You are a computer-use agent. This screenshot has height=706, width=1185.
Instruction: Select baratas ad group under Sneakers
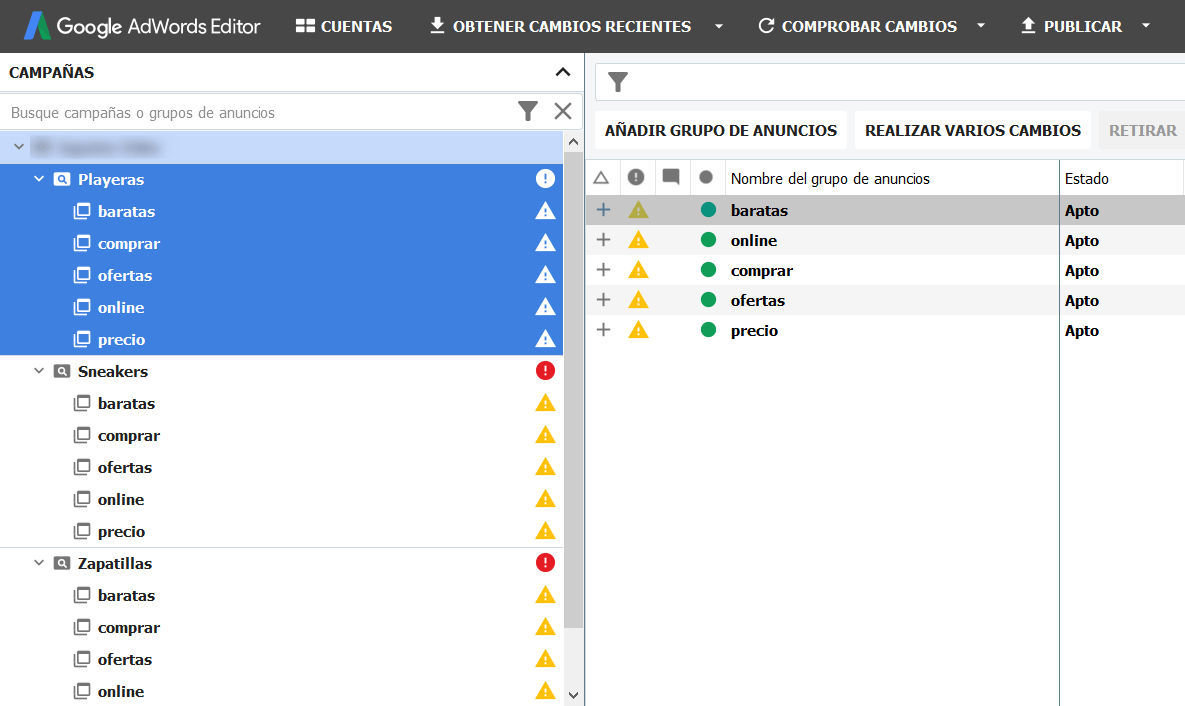[126, 404]
